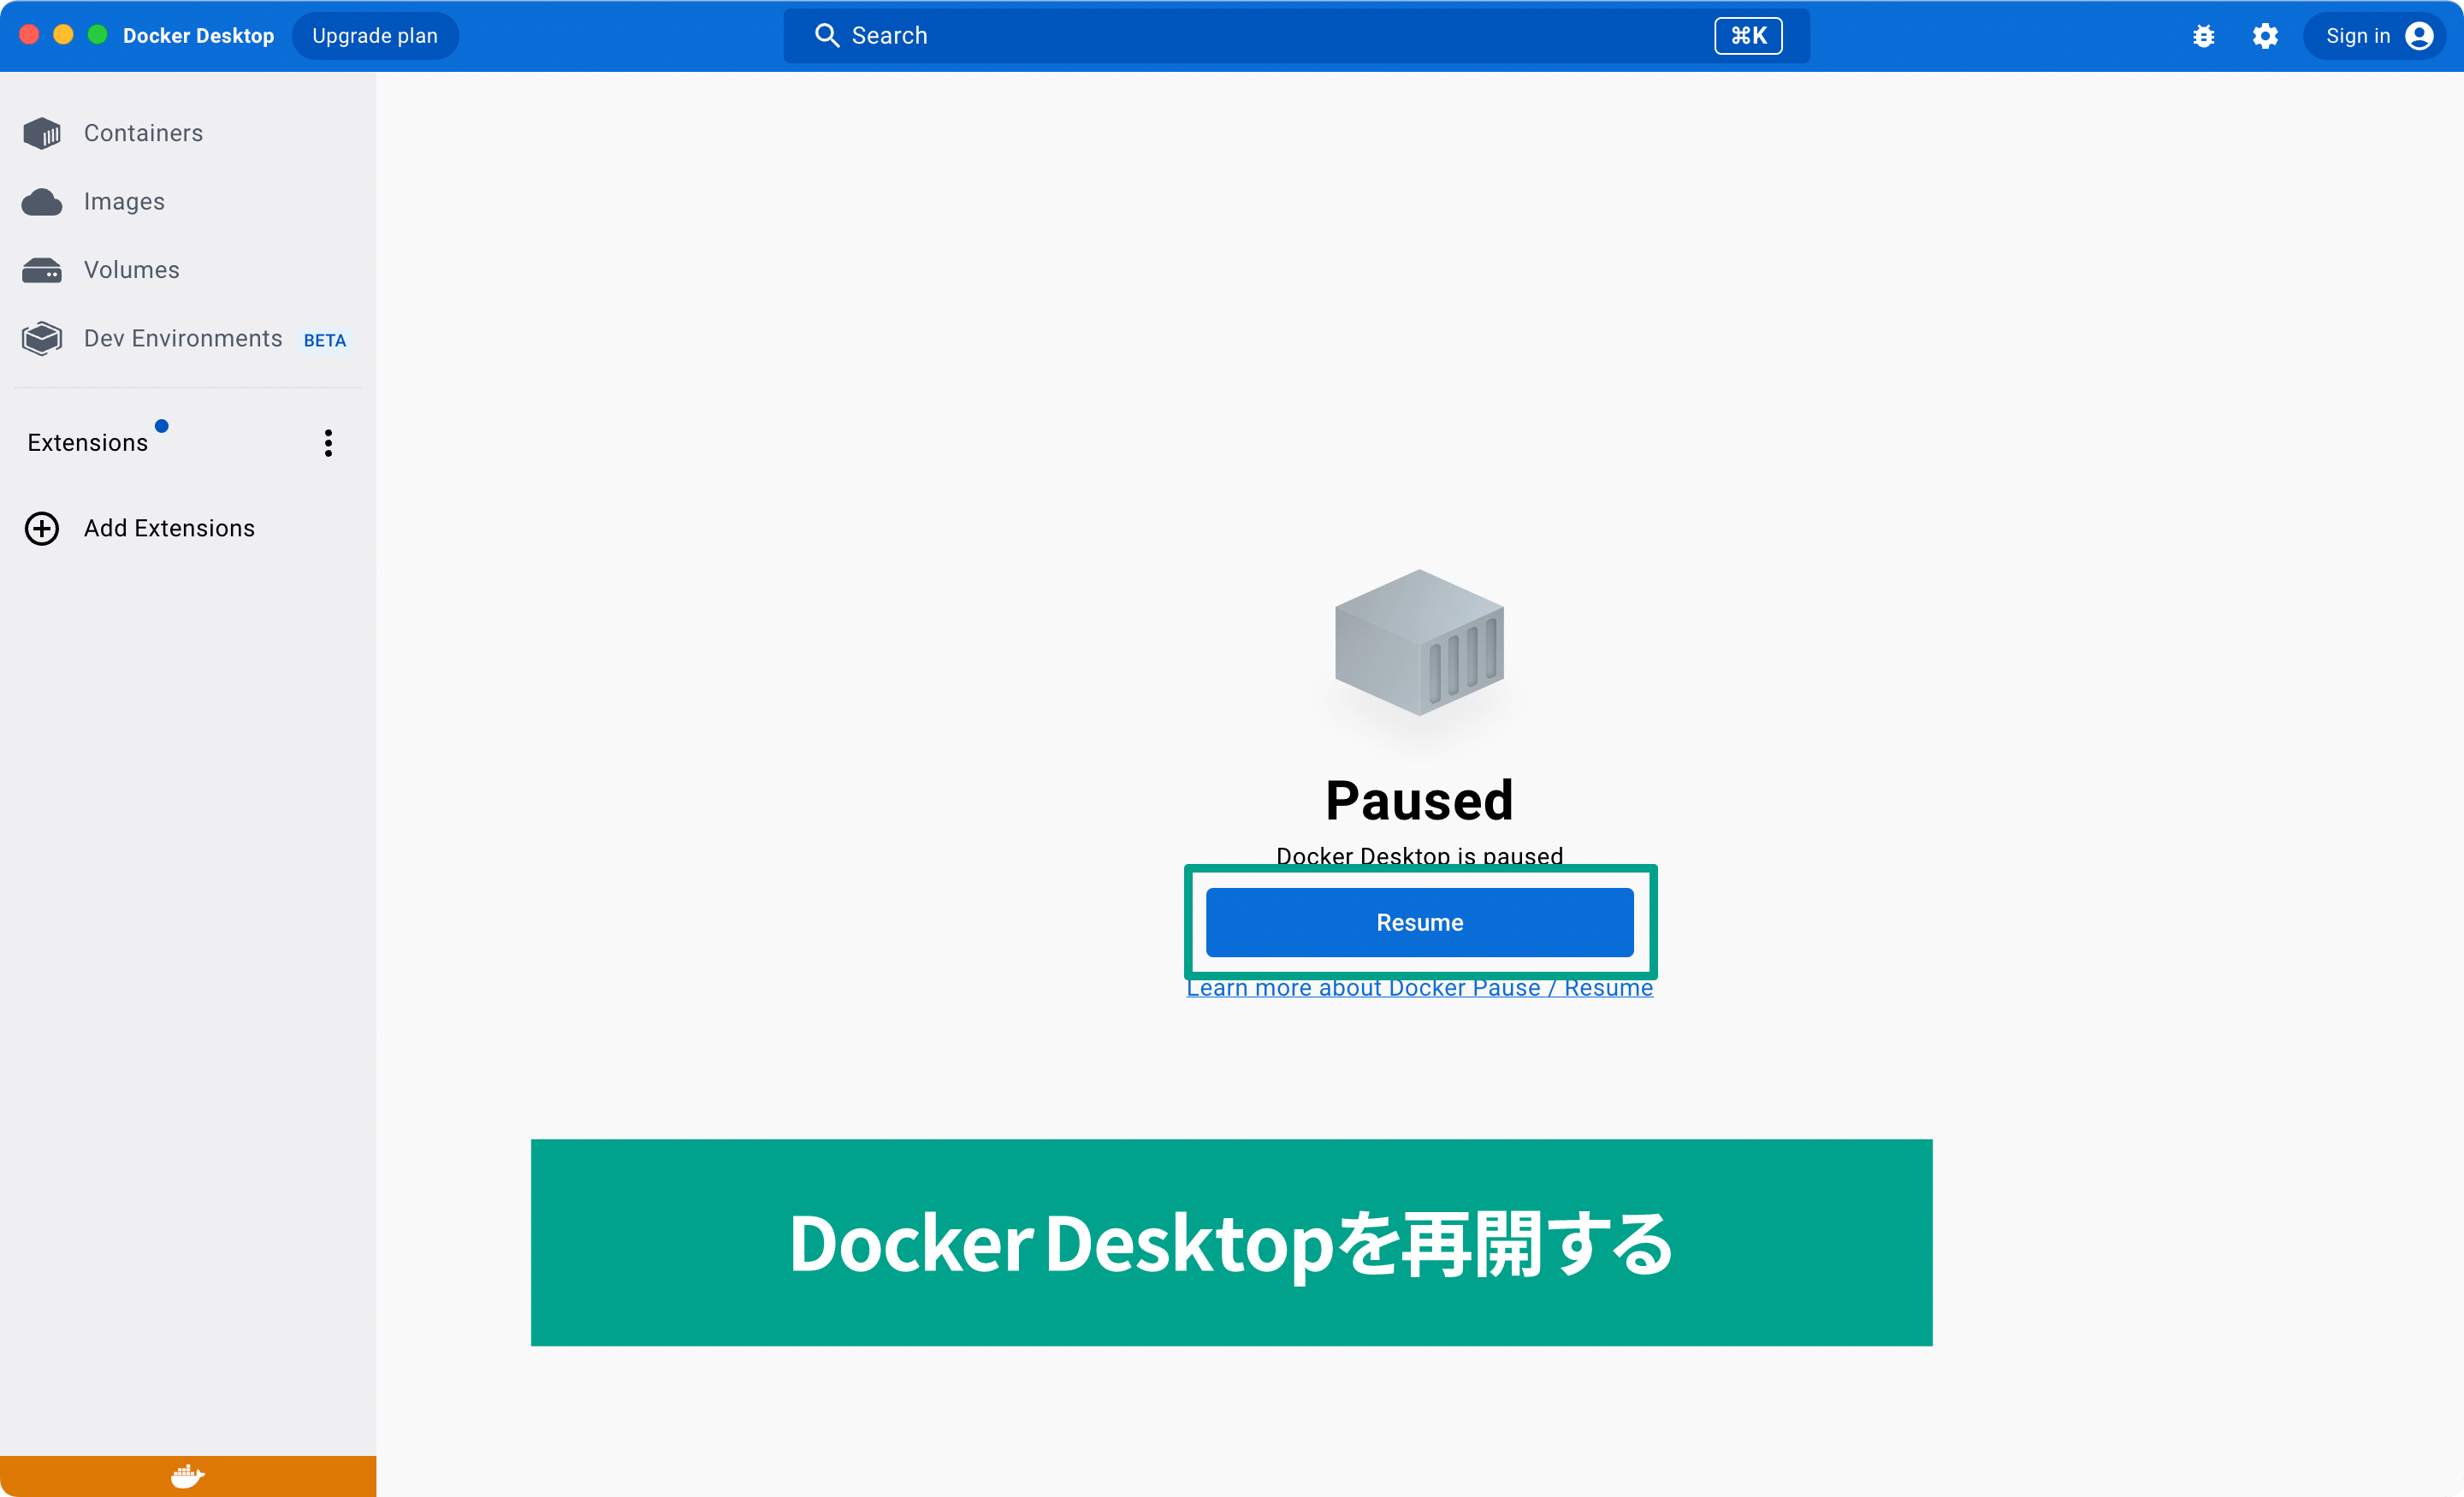2464x1497 pixels.
Task: Maximize the window with green button
Action: [97, 35]
